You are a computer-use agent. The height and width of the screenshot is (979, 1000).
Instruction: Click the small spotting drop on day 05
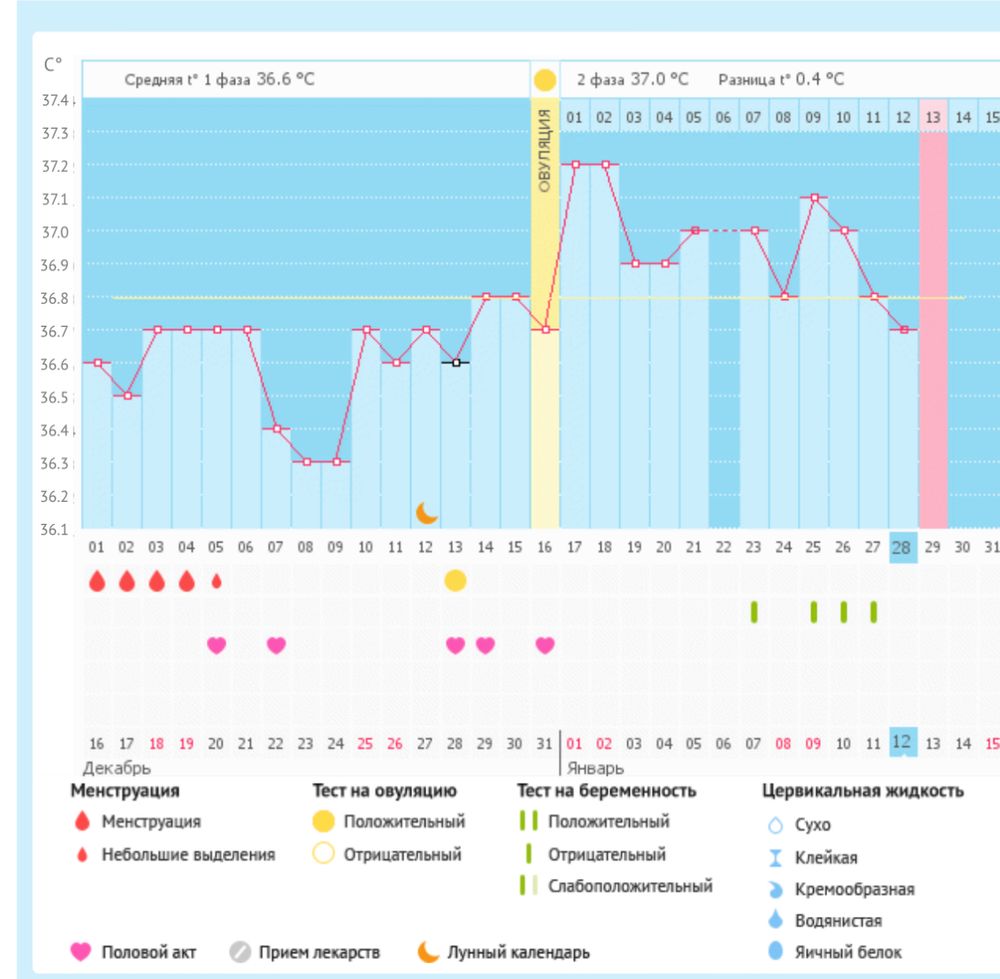(216, 582)
